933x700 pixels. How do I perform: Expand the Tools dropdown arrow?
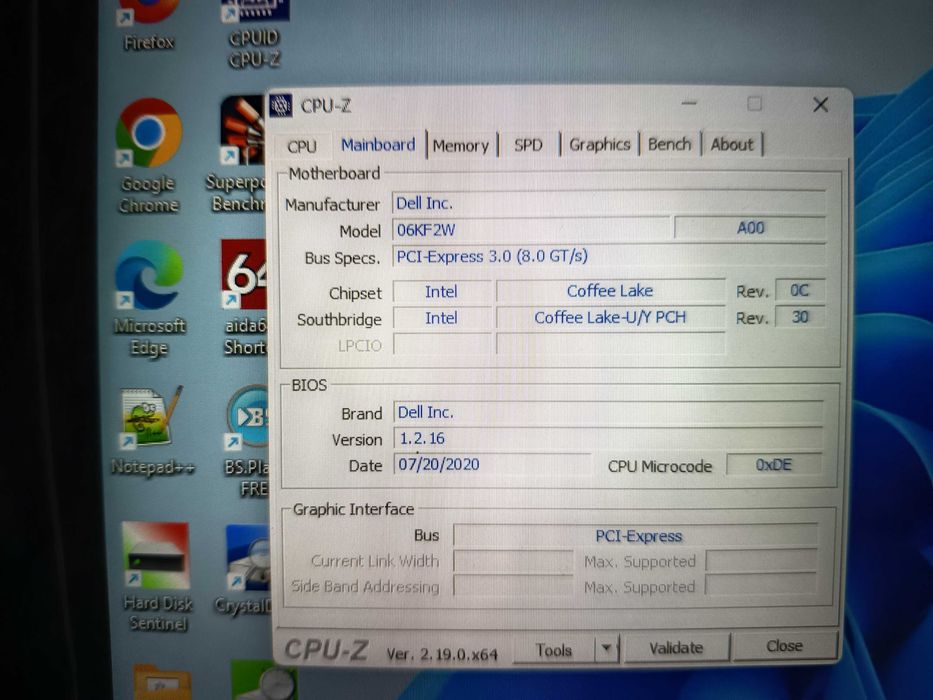(x=606, y=648)
